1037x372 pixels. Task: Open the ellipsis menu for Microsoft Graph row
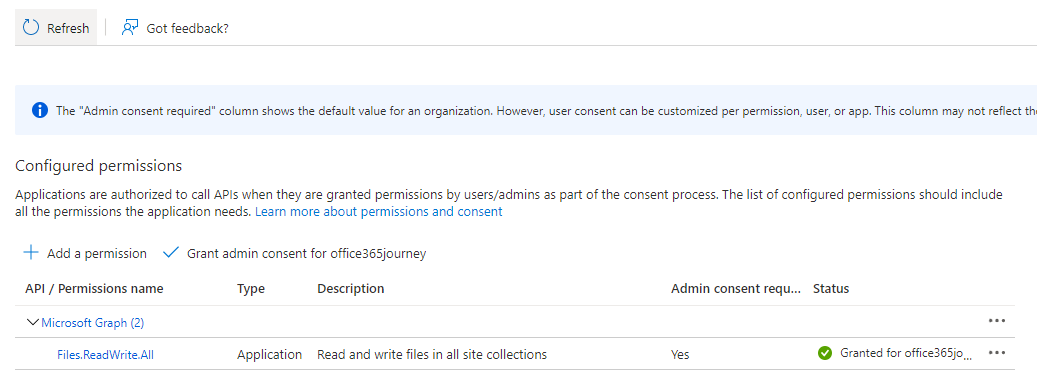(x=997, y=321)
